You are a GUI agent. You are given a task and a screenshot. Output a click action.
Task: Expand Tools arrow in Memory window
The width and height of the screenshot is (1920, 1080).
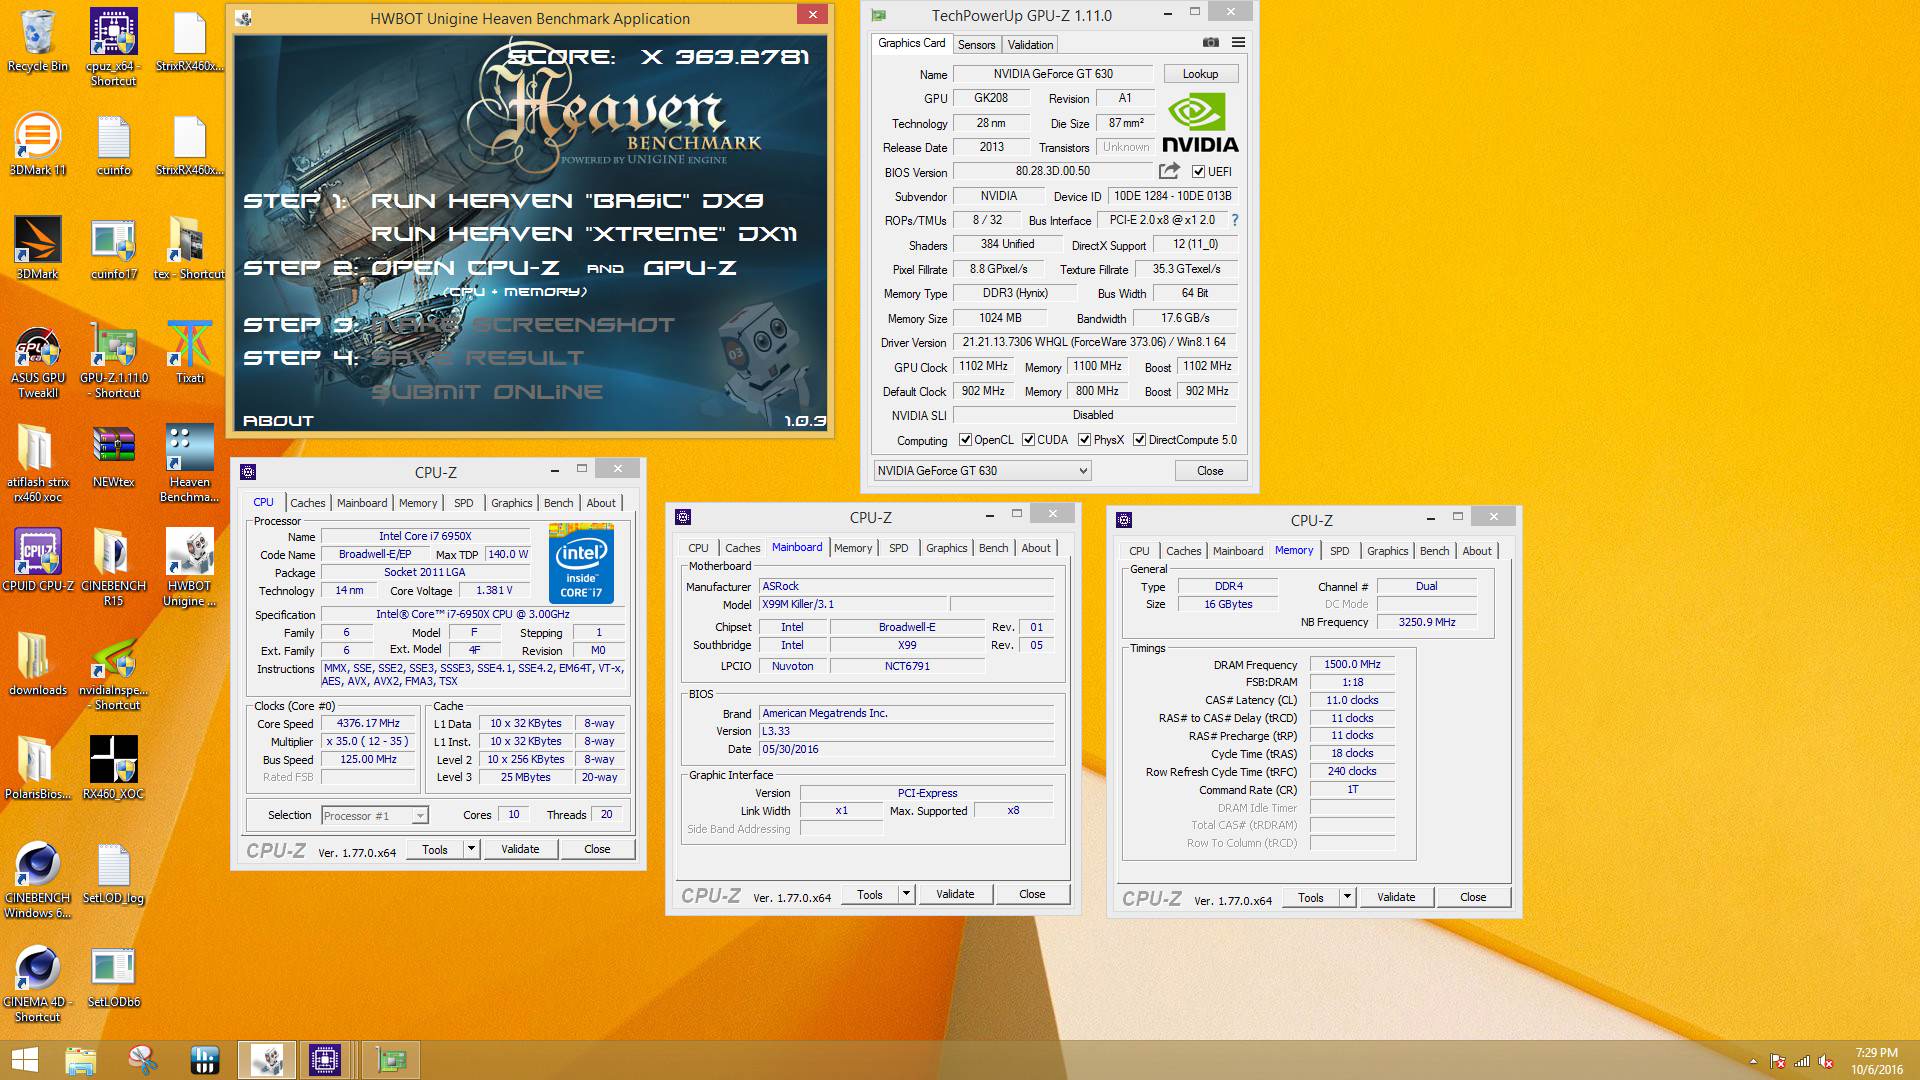[1347, 897]
